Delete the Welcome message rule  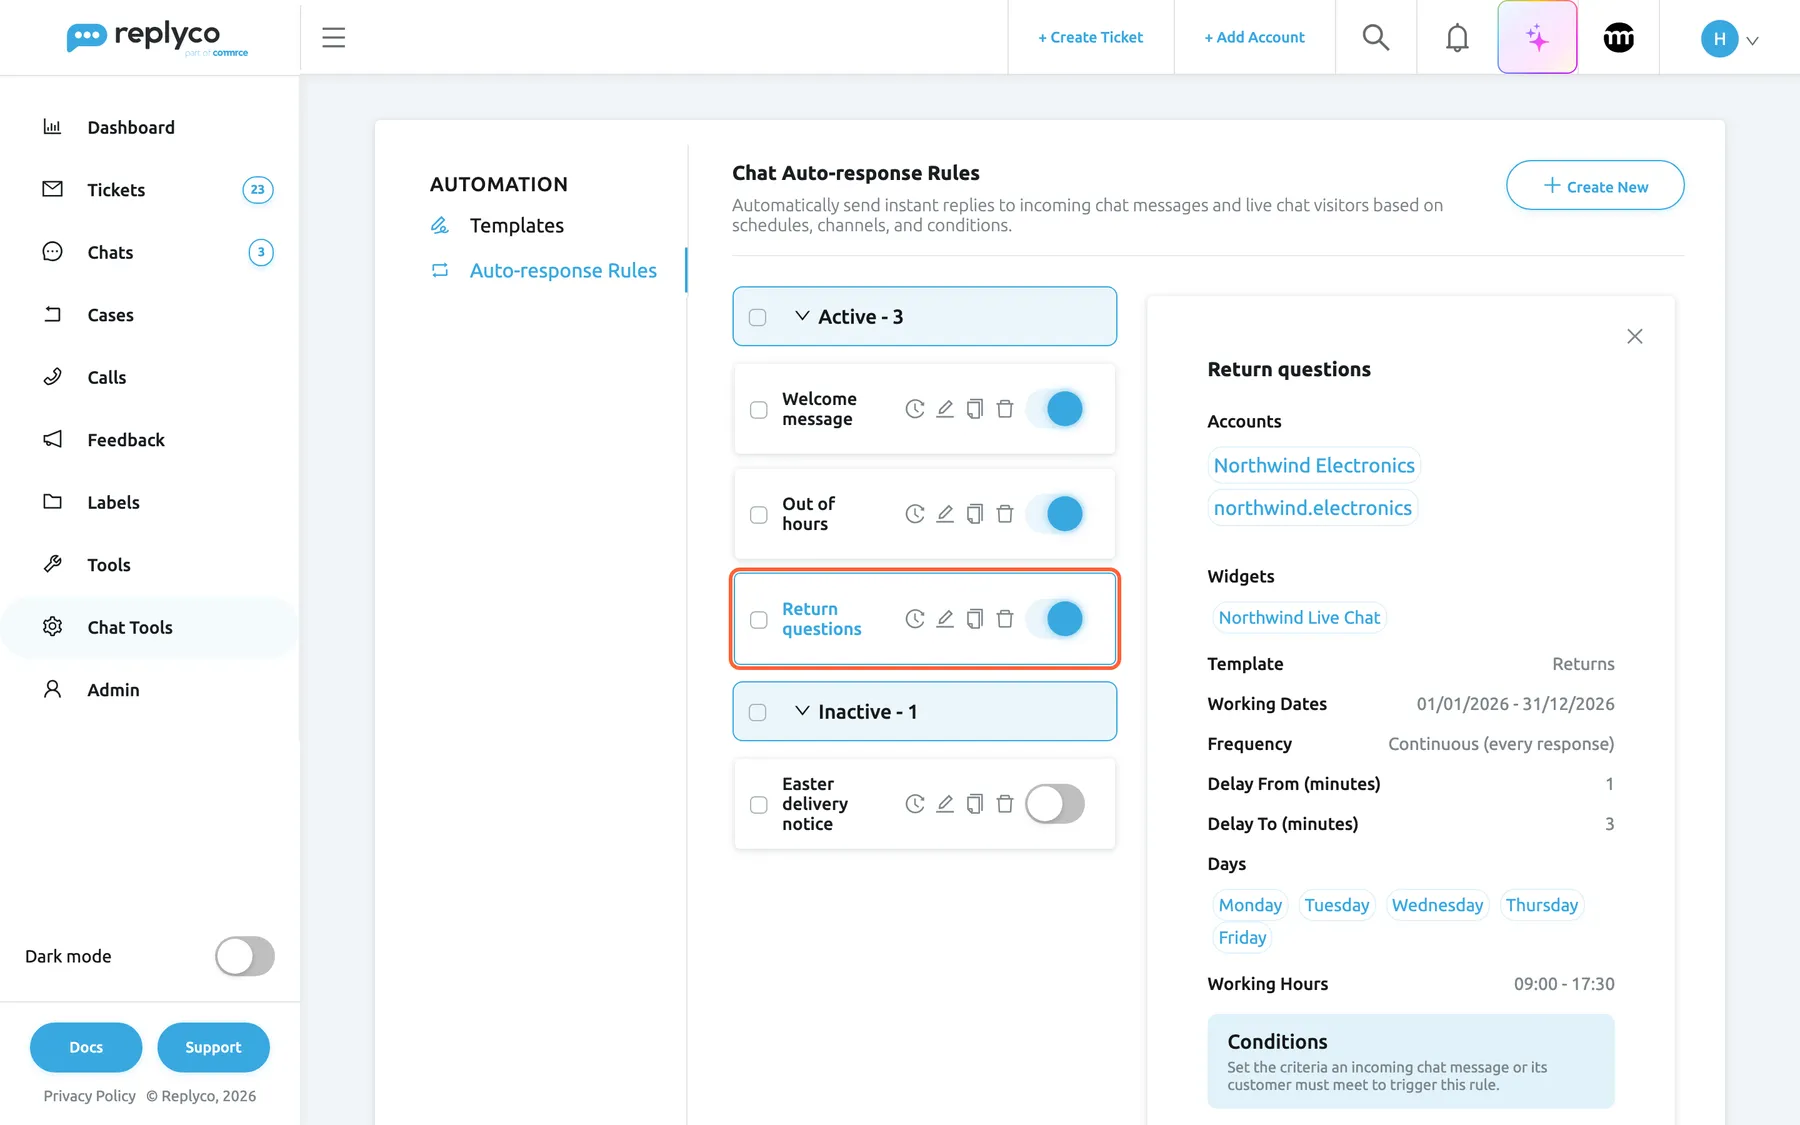1005,409
